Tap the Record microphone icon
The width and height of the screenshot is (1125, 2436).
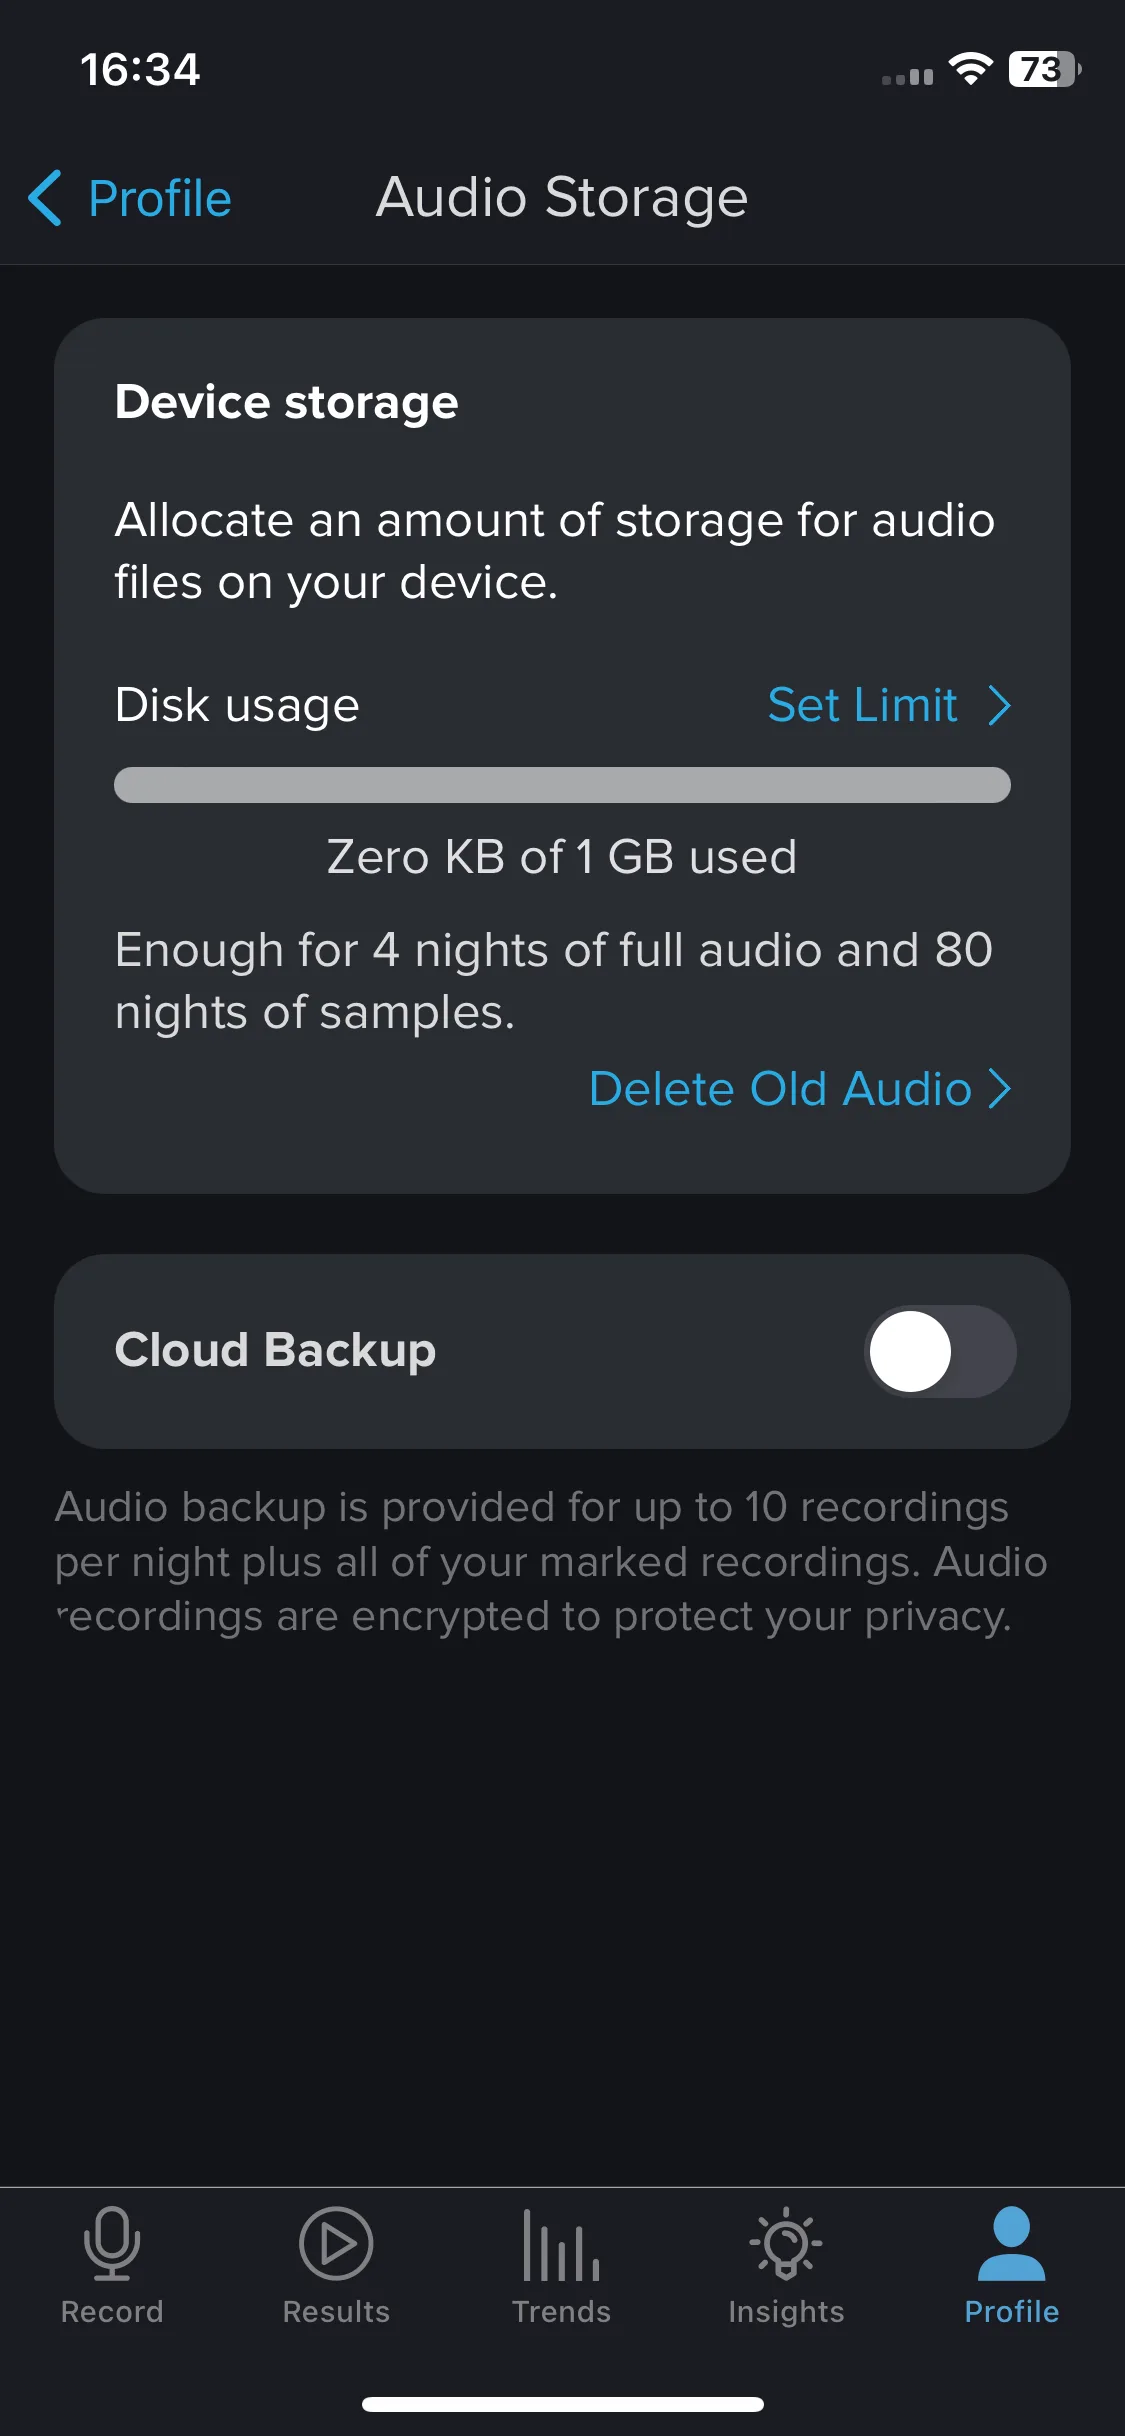(112, 2243)
